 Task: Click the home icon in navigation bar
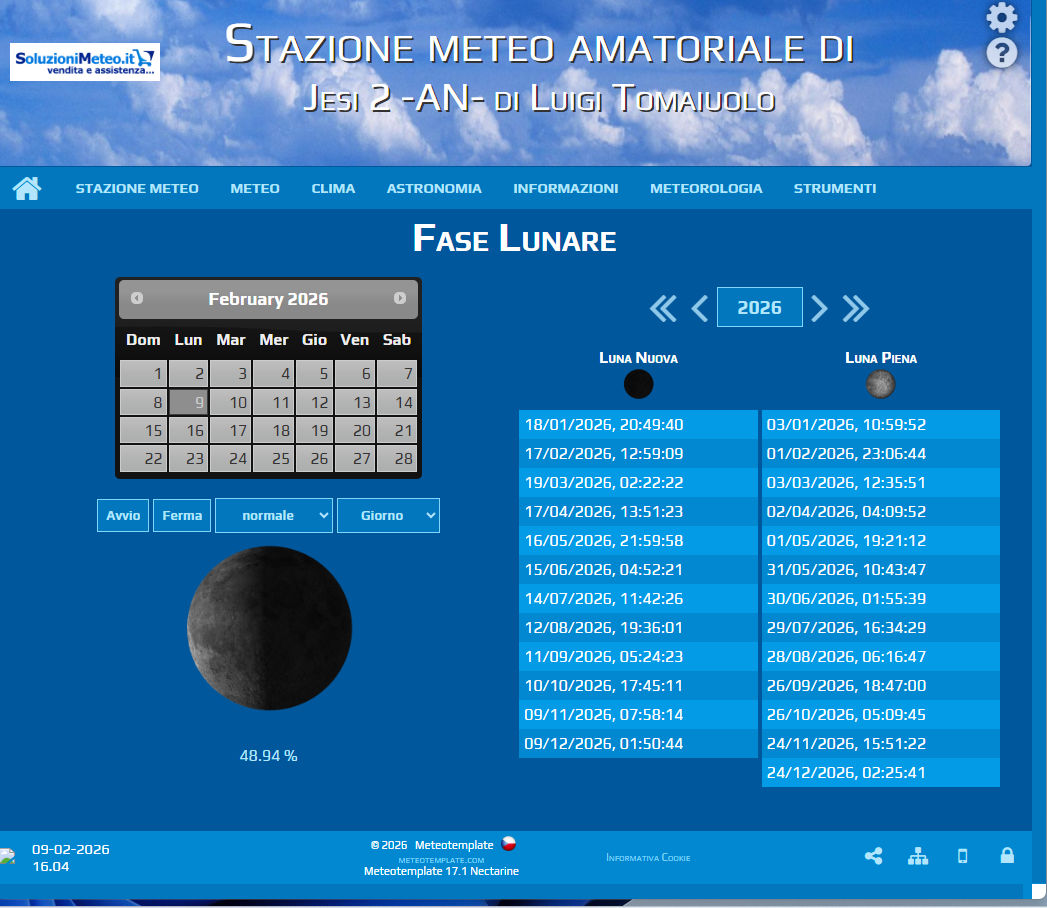(27, 188)
